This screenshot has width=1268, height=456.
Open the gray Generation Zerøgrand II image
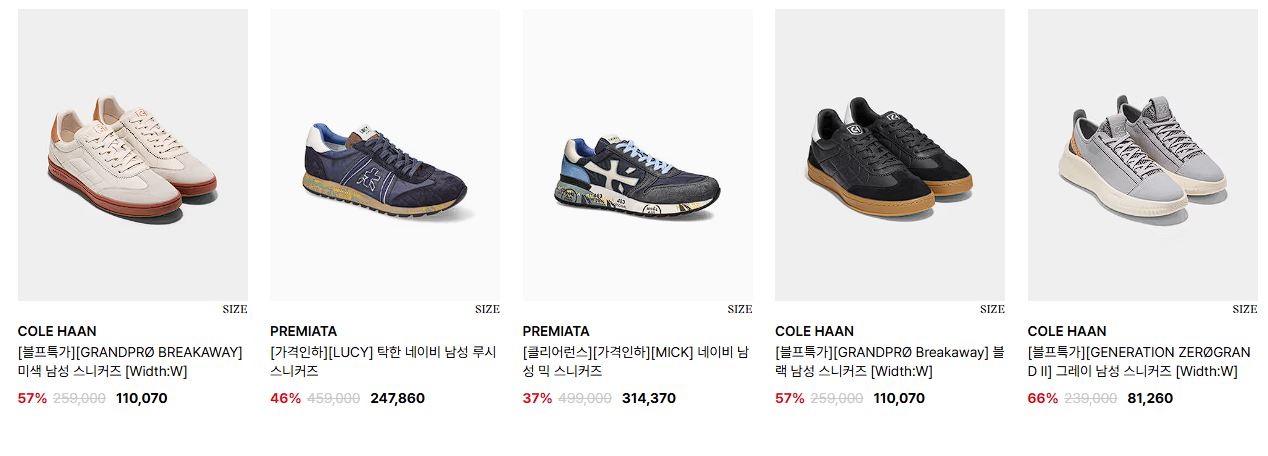pyautogui.click(x=1143, y=155)
